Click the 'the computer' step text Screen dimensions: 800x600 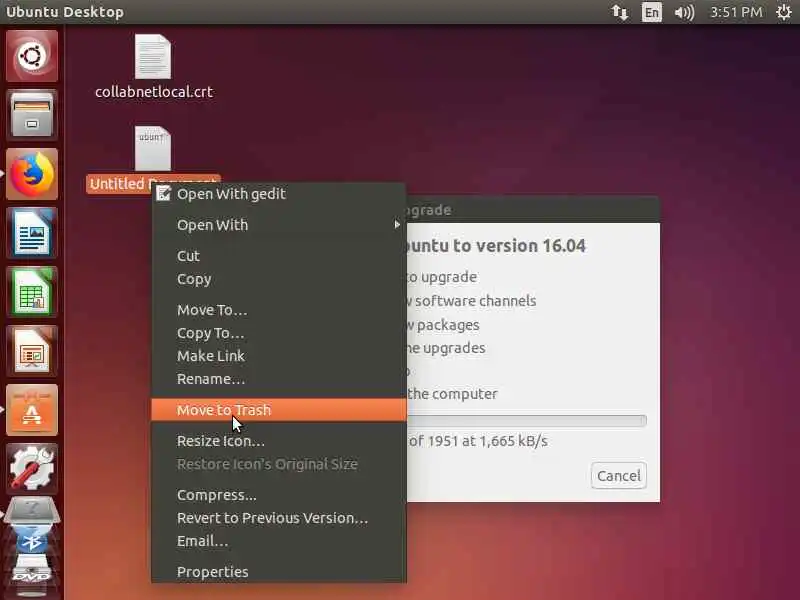tap(452, 394)
